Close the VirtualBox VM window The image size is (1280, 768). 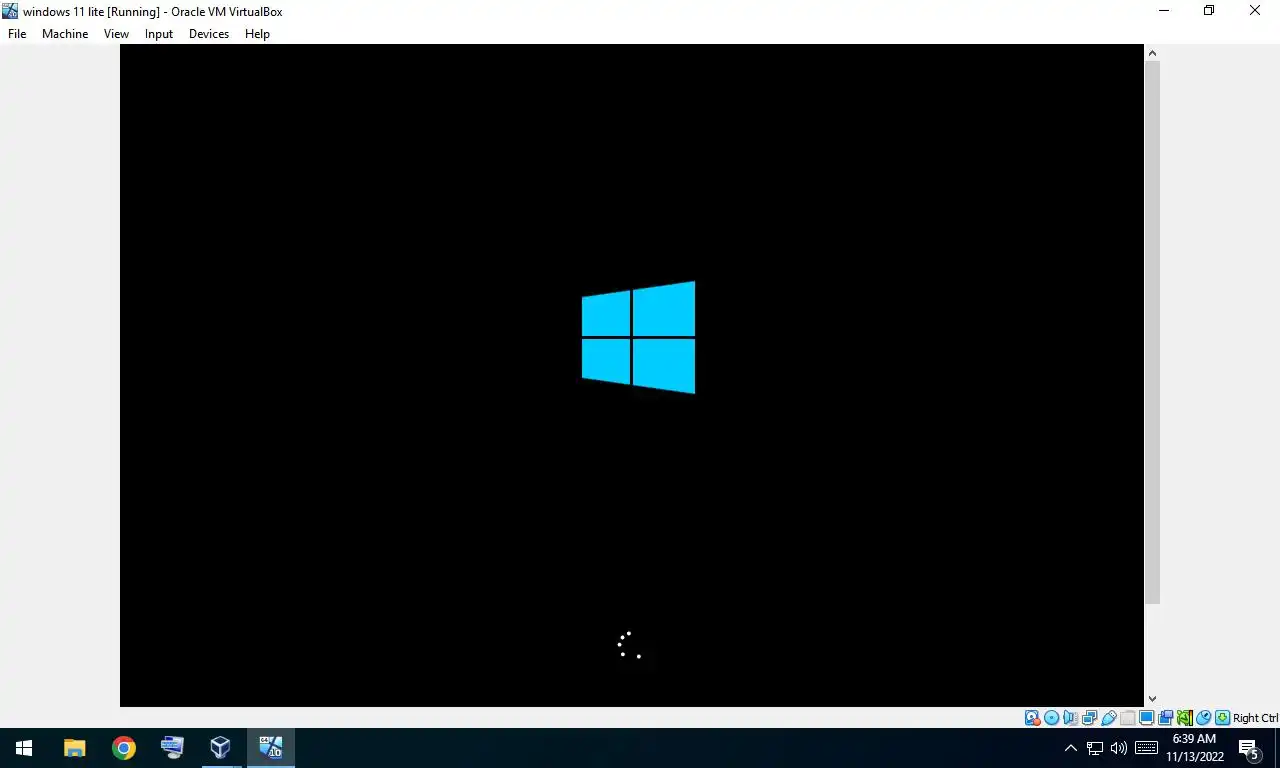click(1255, 11)
